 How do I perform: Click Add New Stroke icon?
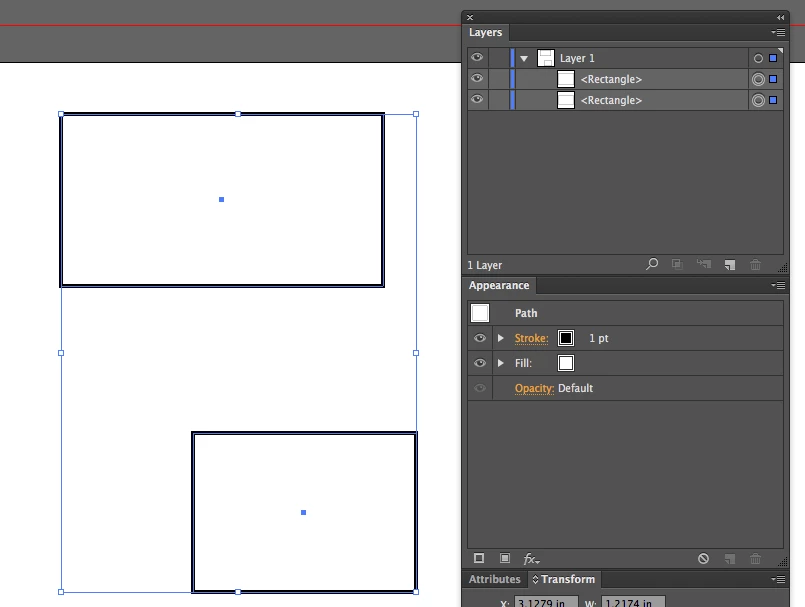coord(479,558)
